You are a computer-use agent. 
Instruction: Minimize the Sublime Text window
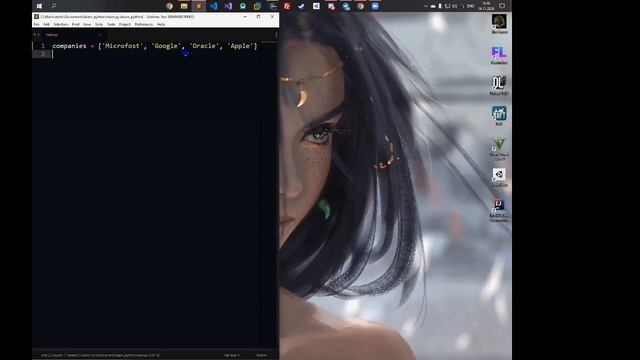pyautogui.click(x=245, y=17)
